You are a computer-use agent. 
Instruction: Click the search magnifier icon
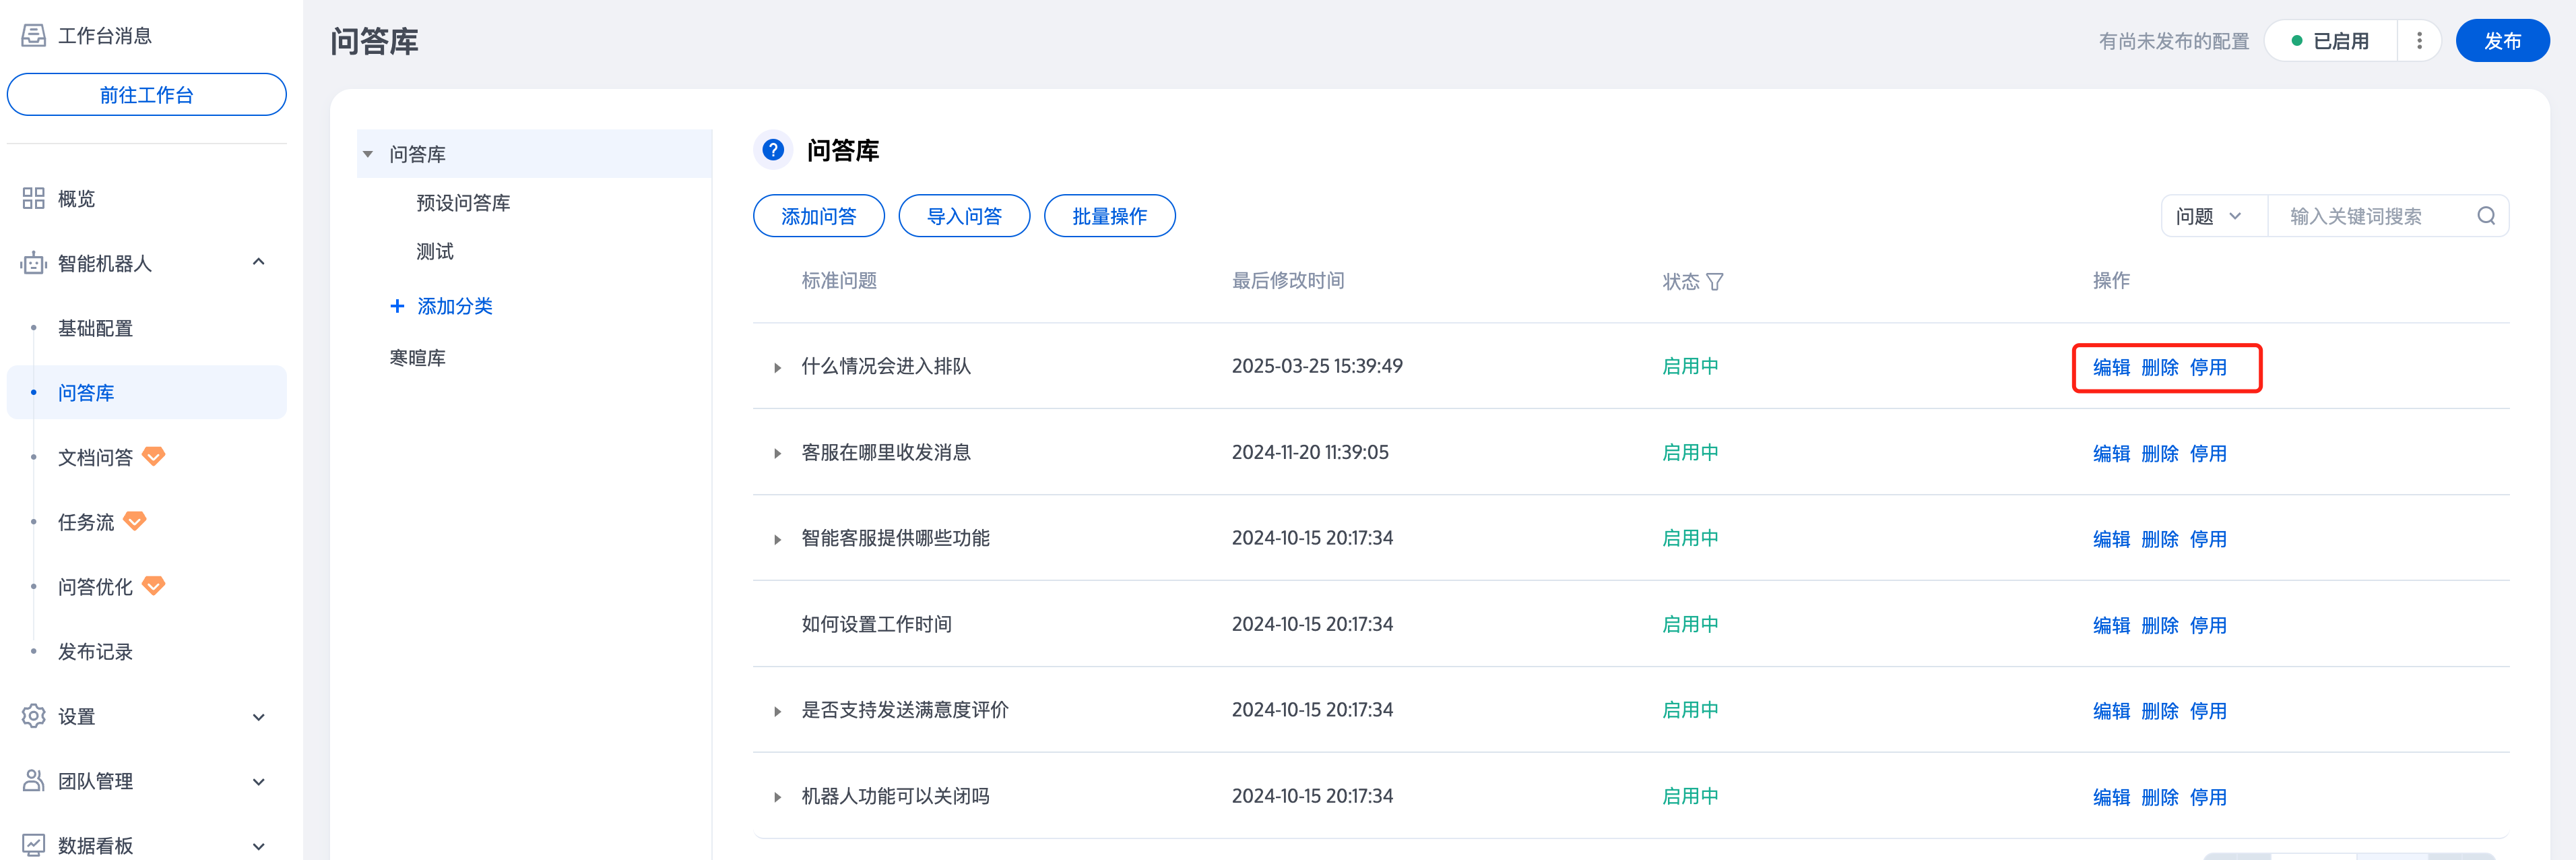2486,216
